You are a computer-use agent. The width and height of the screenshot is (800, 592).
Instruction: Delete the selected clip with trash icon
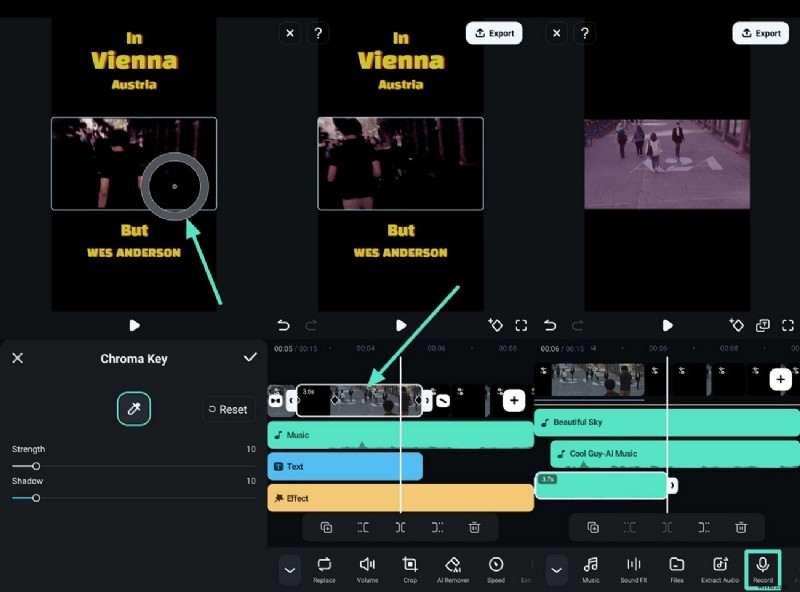coord(474,527)
